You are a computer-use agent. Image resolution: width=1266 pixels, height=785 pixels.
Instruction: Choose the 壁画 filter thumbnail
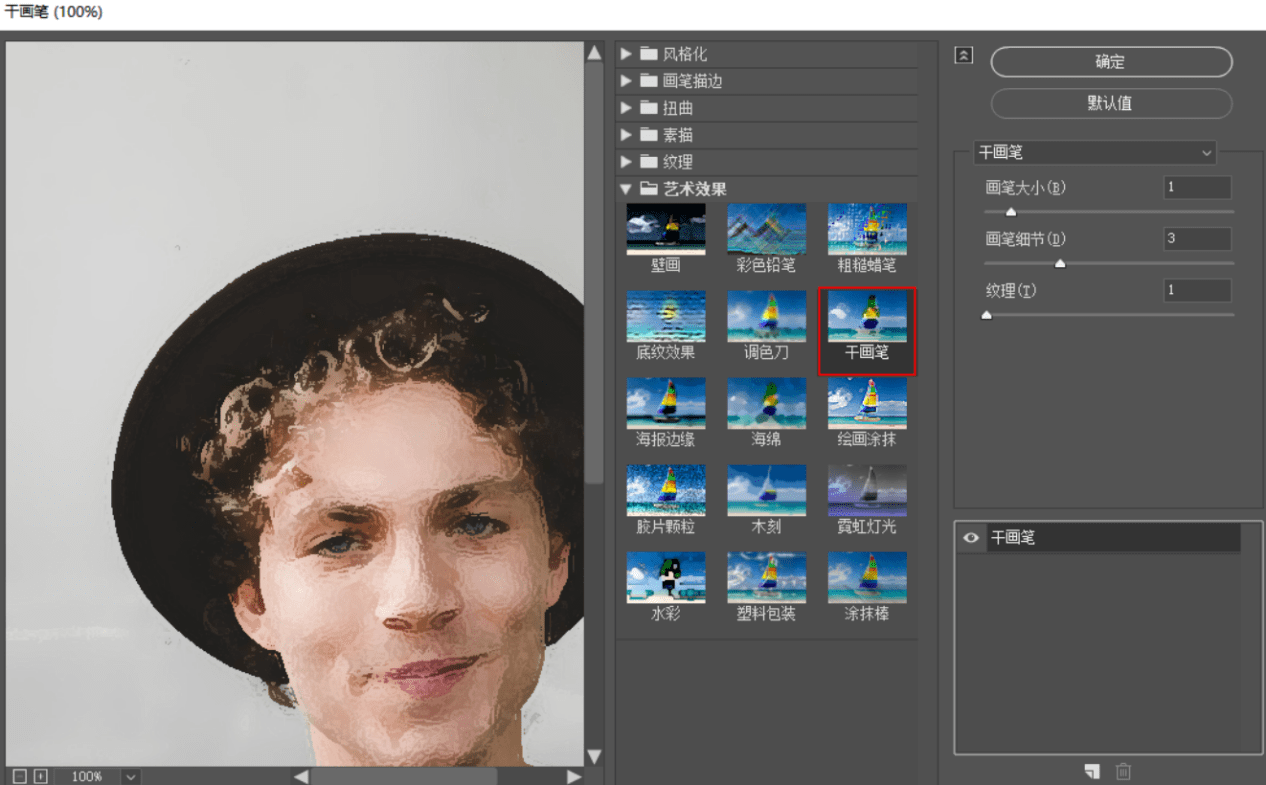coord(666,230)
